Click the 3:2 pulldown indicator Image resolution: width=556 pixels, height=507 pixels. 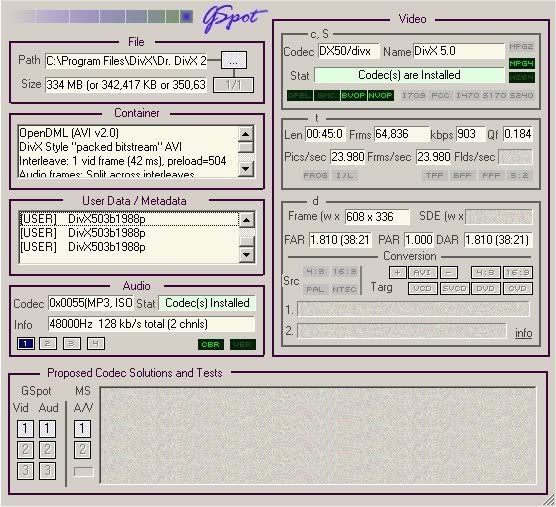(519, 176)
